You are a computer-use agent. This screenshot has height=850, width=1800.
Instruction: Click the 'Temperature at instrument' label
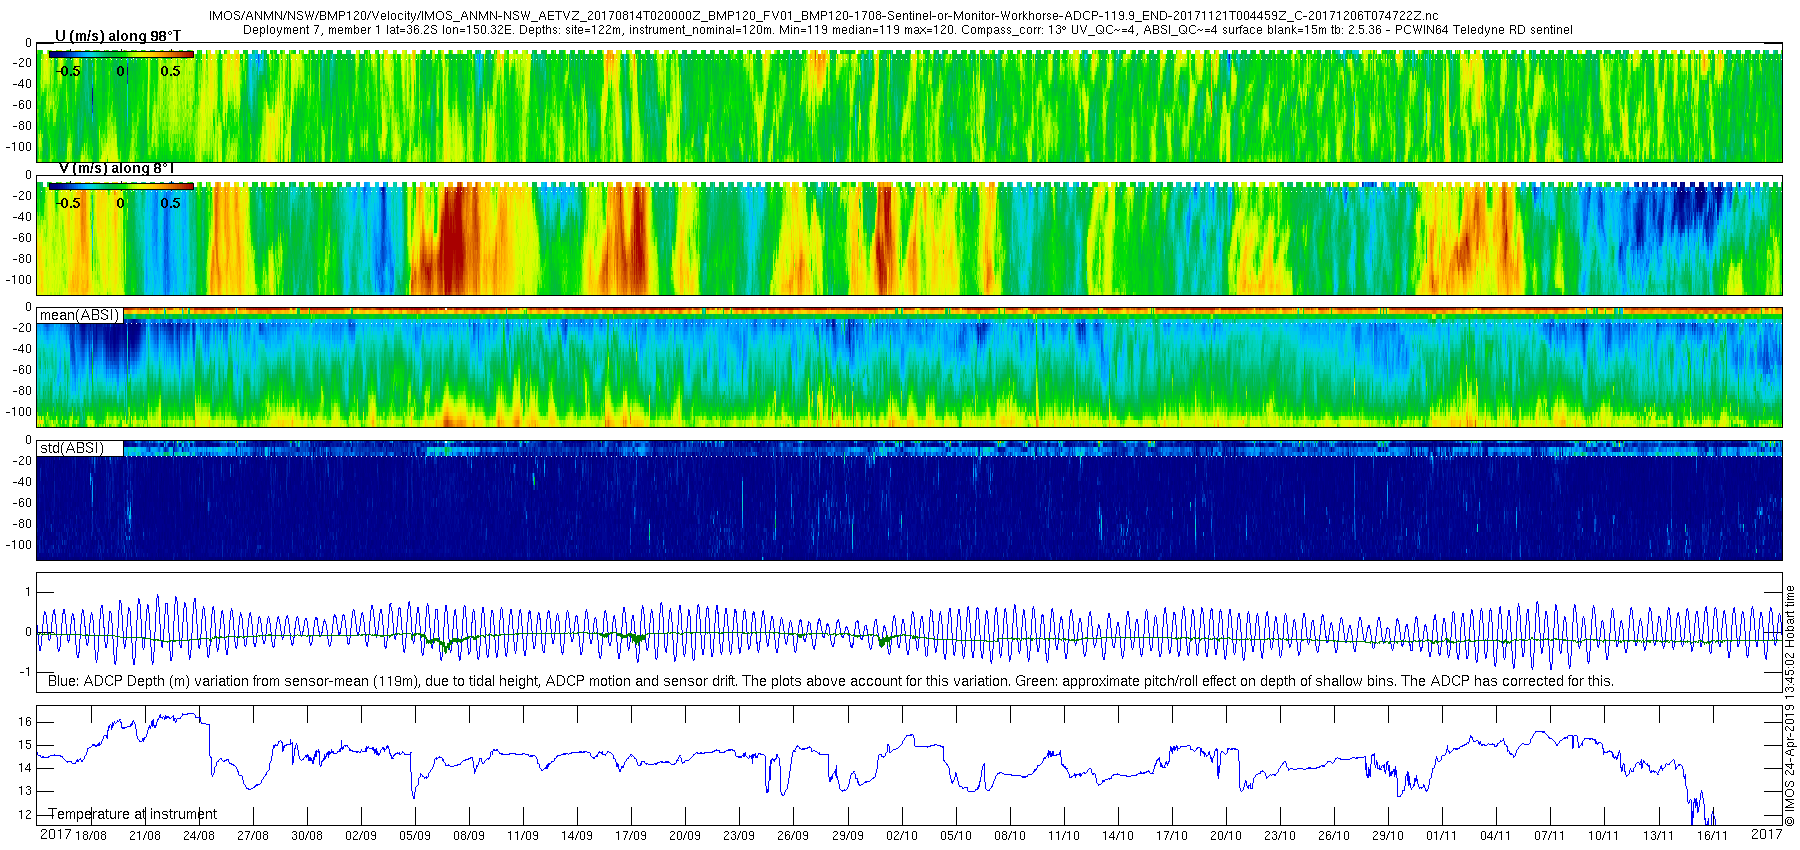coord(133,814)
